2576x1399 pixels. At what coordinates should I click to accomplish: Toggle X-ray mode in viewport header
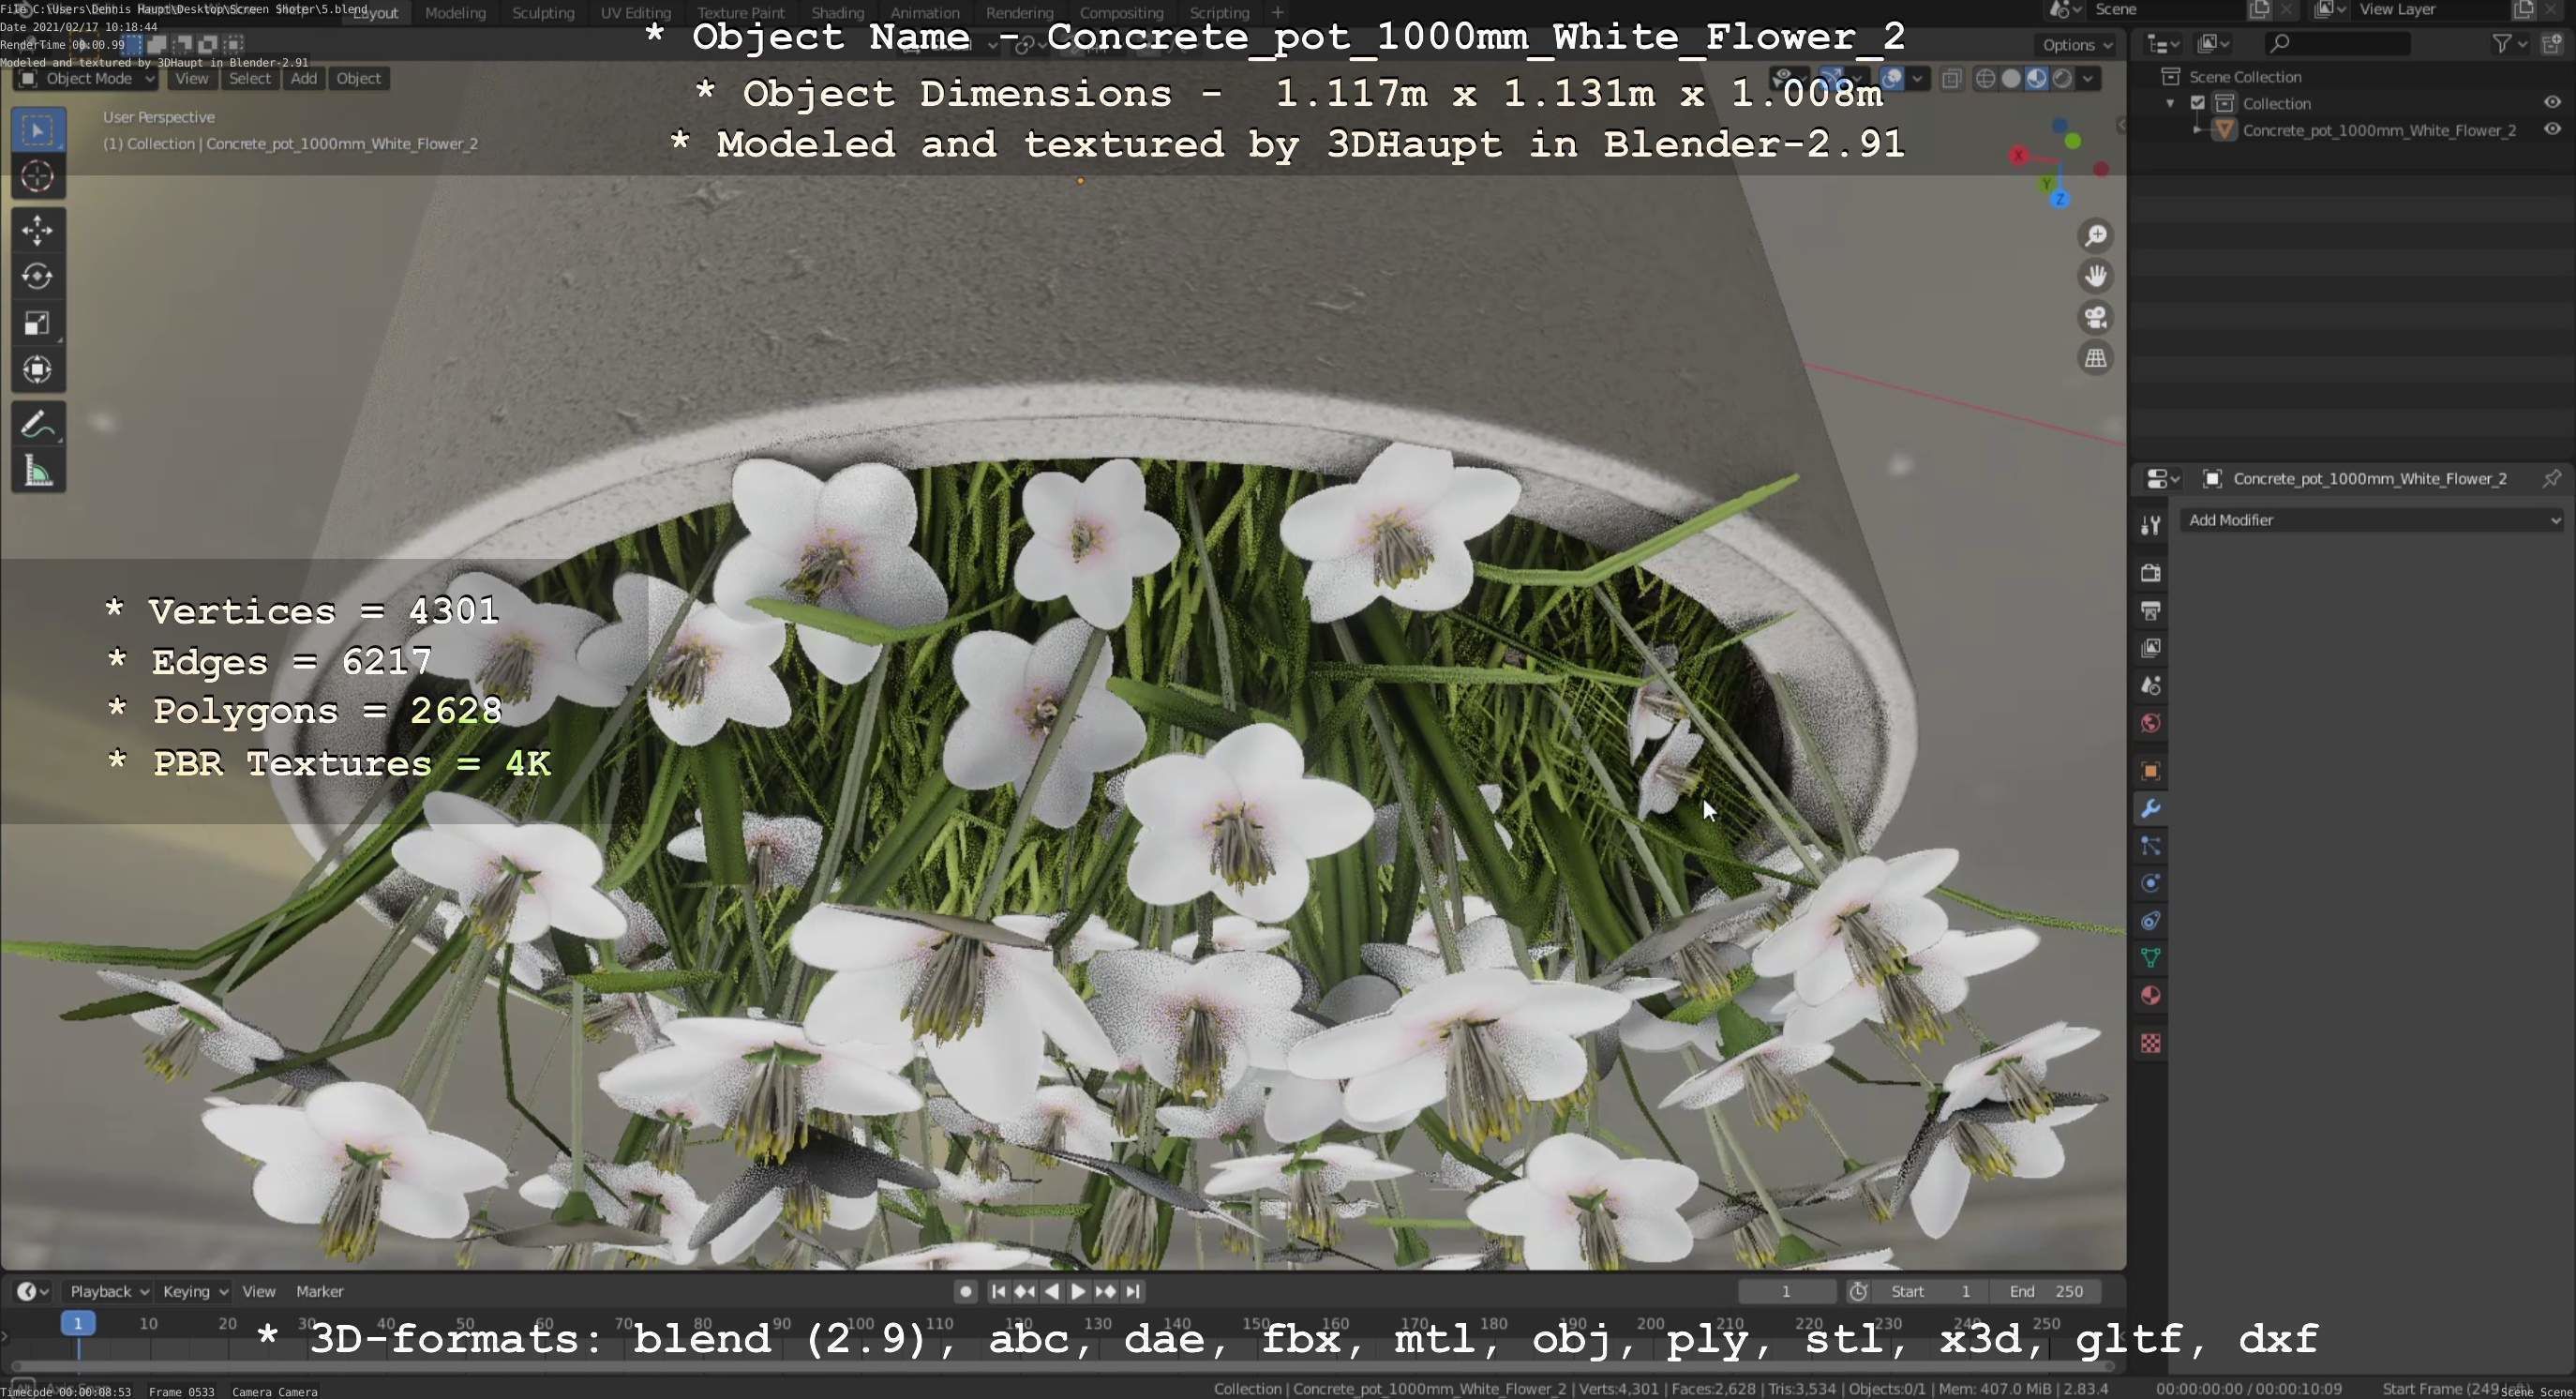pyautogui.click(x=1951, y=78)
